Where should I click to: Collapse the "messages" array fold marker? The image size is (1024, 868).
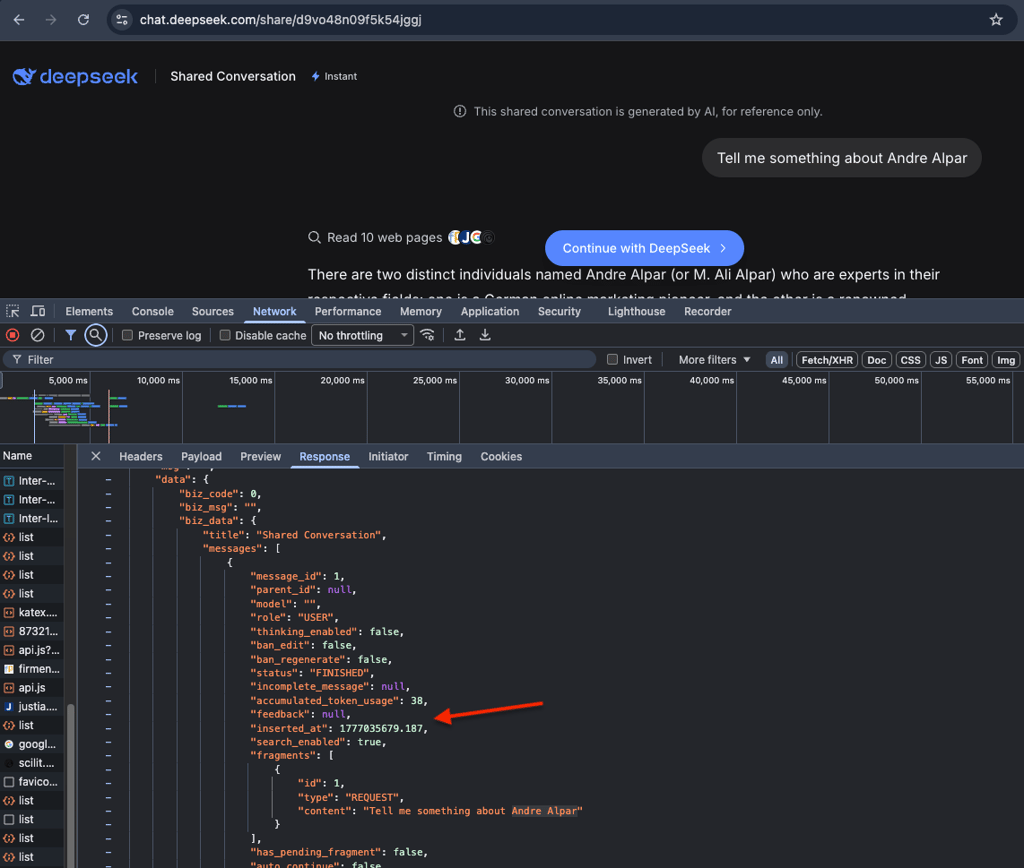tap(108, 549)
